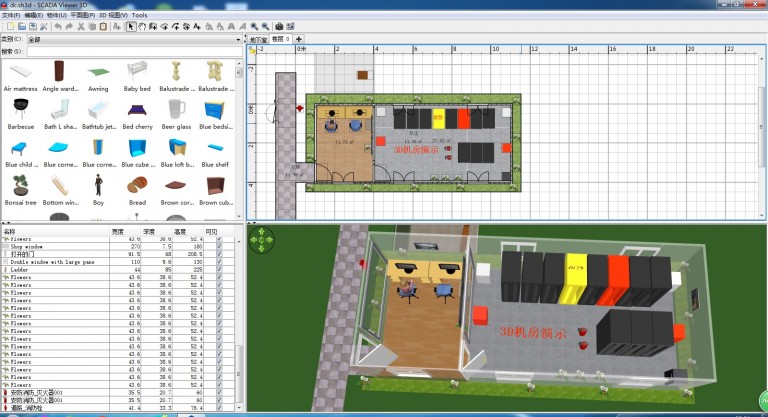
Task: Choose the Create rooms tool
Action: click(x=164, y=26)
